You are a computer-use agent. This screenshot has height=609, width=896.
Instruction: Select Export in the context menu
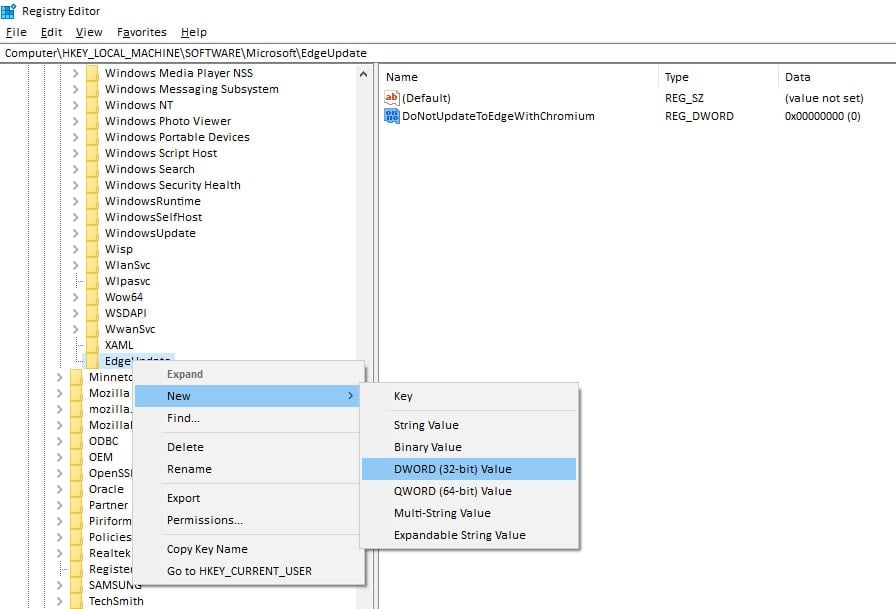pyautogui.click(x=248, y=498)
